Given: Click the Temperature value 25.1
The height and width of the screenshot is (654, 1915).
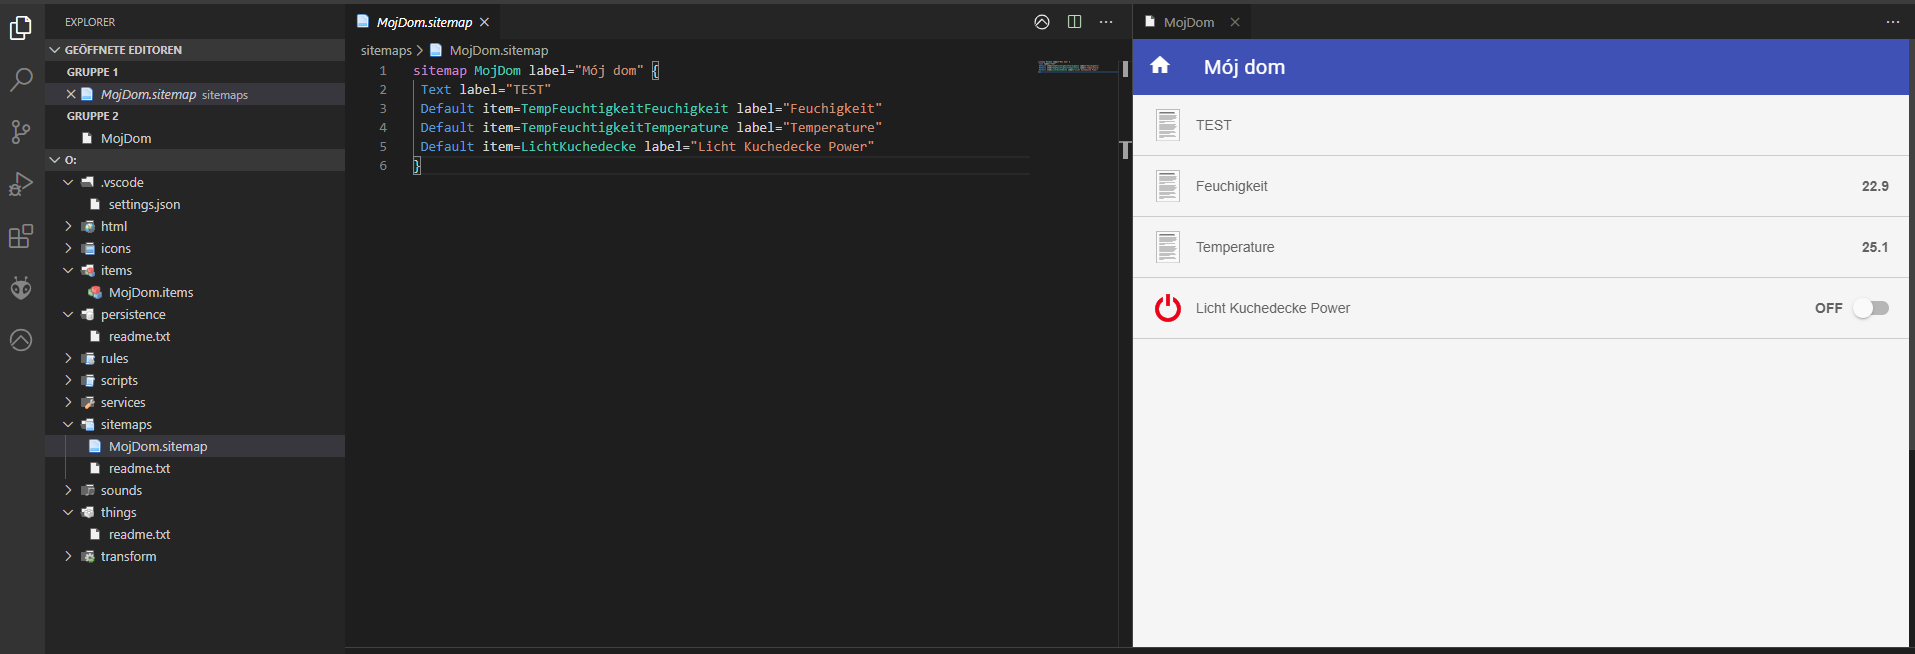Looking at the screenshot, I should [1875, 247].
